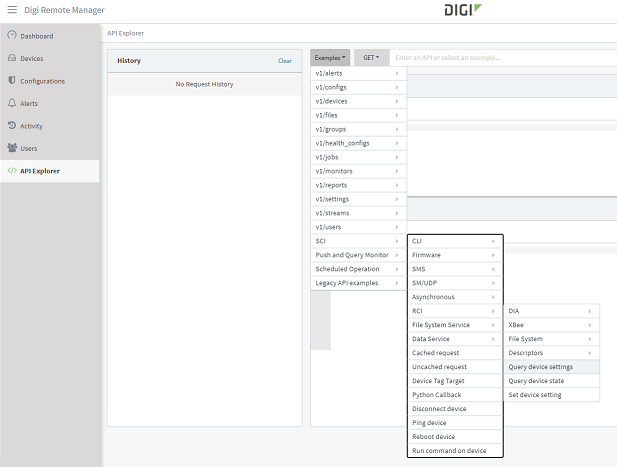Click the Configurations shield icon
This screenshot has height=467, width=617.
coord(12,80)
